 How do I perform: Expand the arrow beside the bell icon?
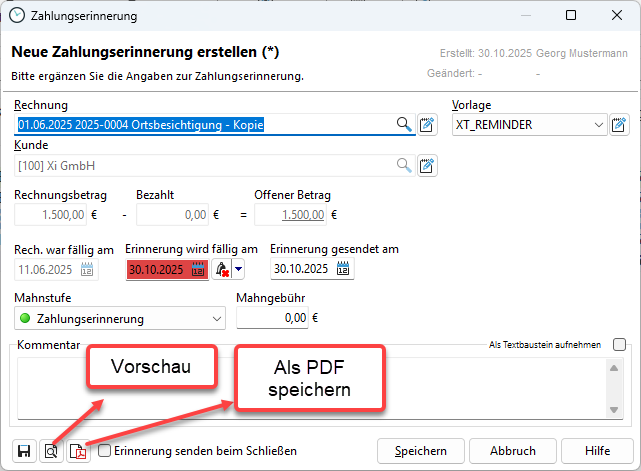pos(238,269)
